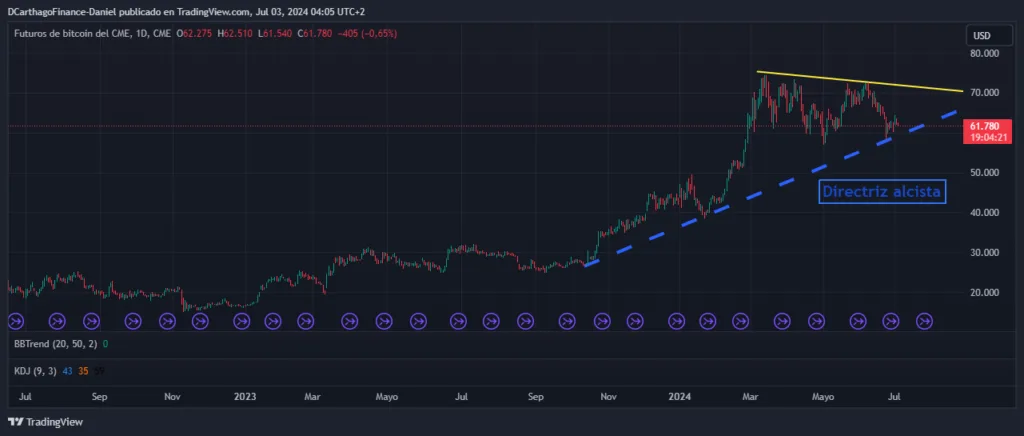Click the 70.000 price axis label
This screenshot has width=1024, height=436.
[x=985, y=93]
